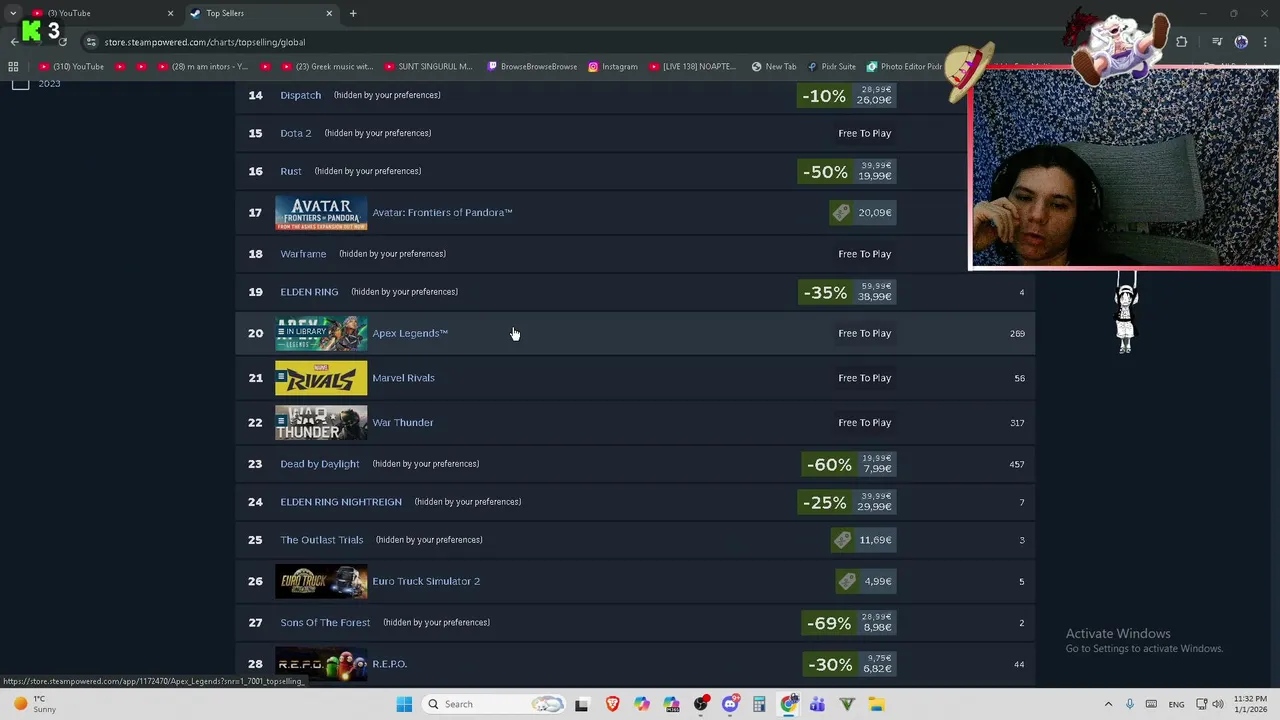Show hidden system tray icons
This screenshot has width=1280, height=720.
pyautogui.click(x=1108, y=704)
